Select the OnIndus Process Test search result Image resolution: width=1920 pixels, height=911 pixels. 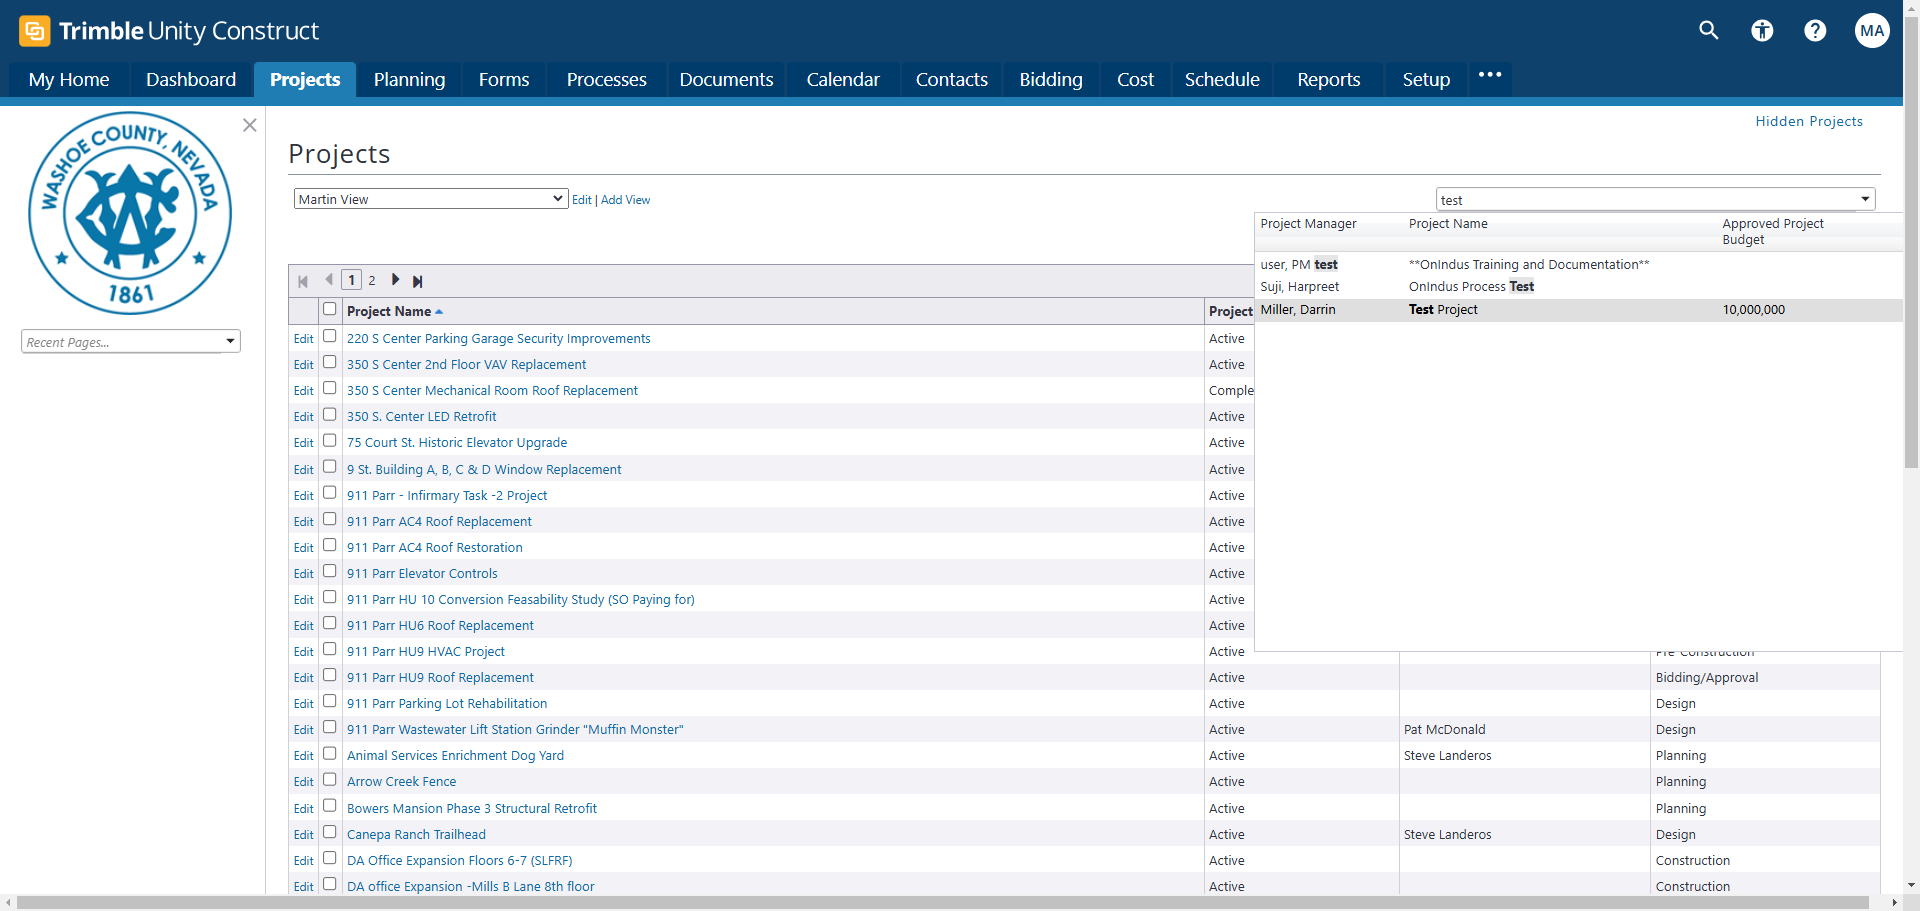pyautogui.click(x=1578, y=287)
